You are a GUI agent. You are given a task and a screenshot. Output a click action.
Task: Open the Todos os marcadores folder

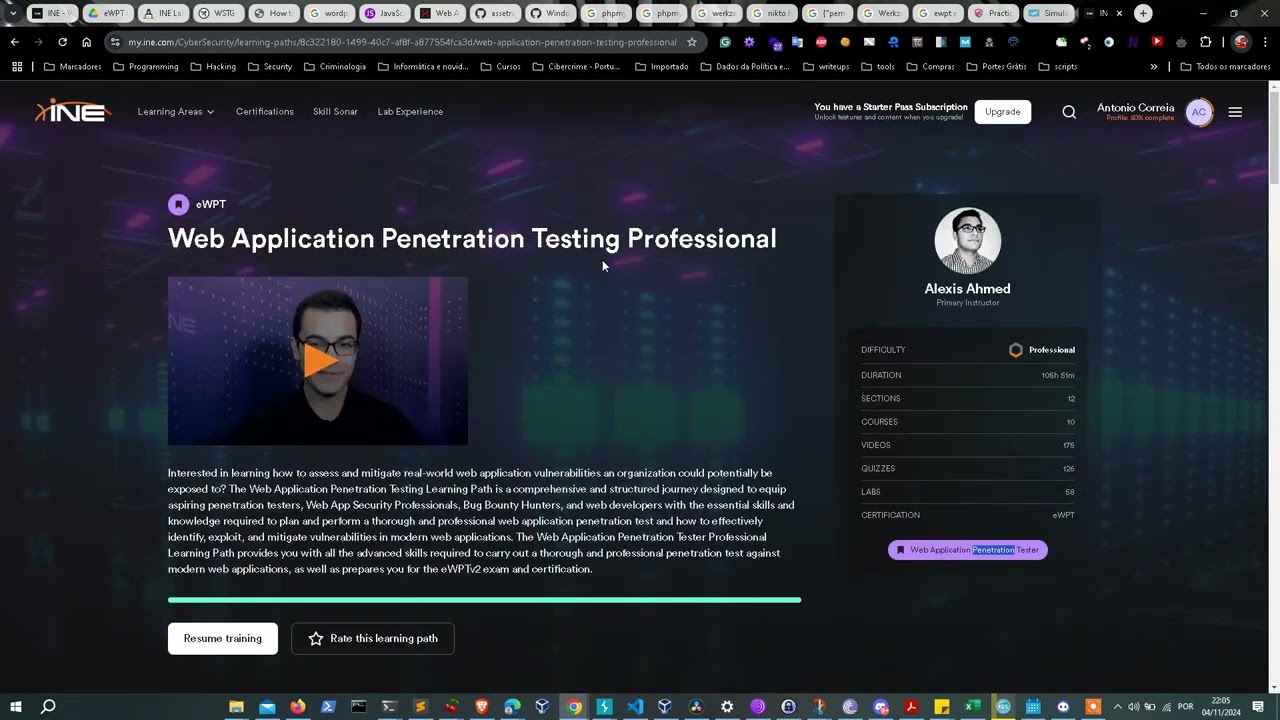[x=1225, y=66]
